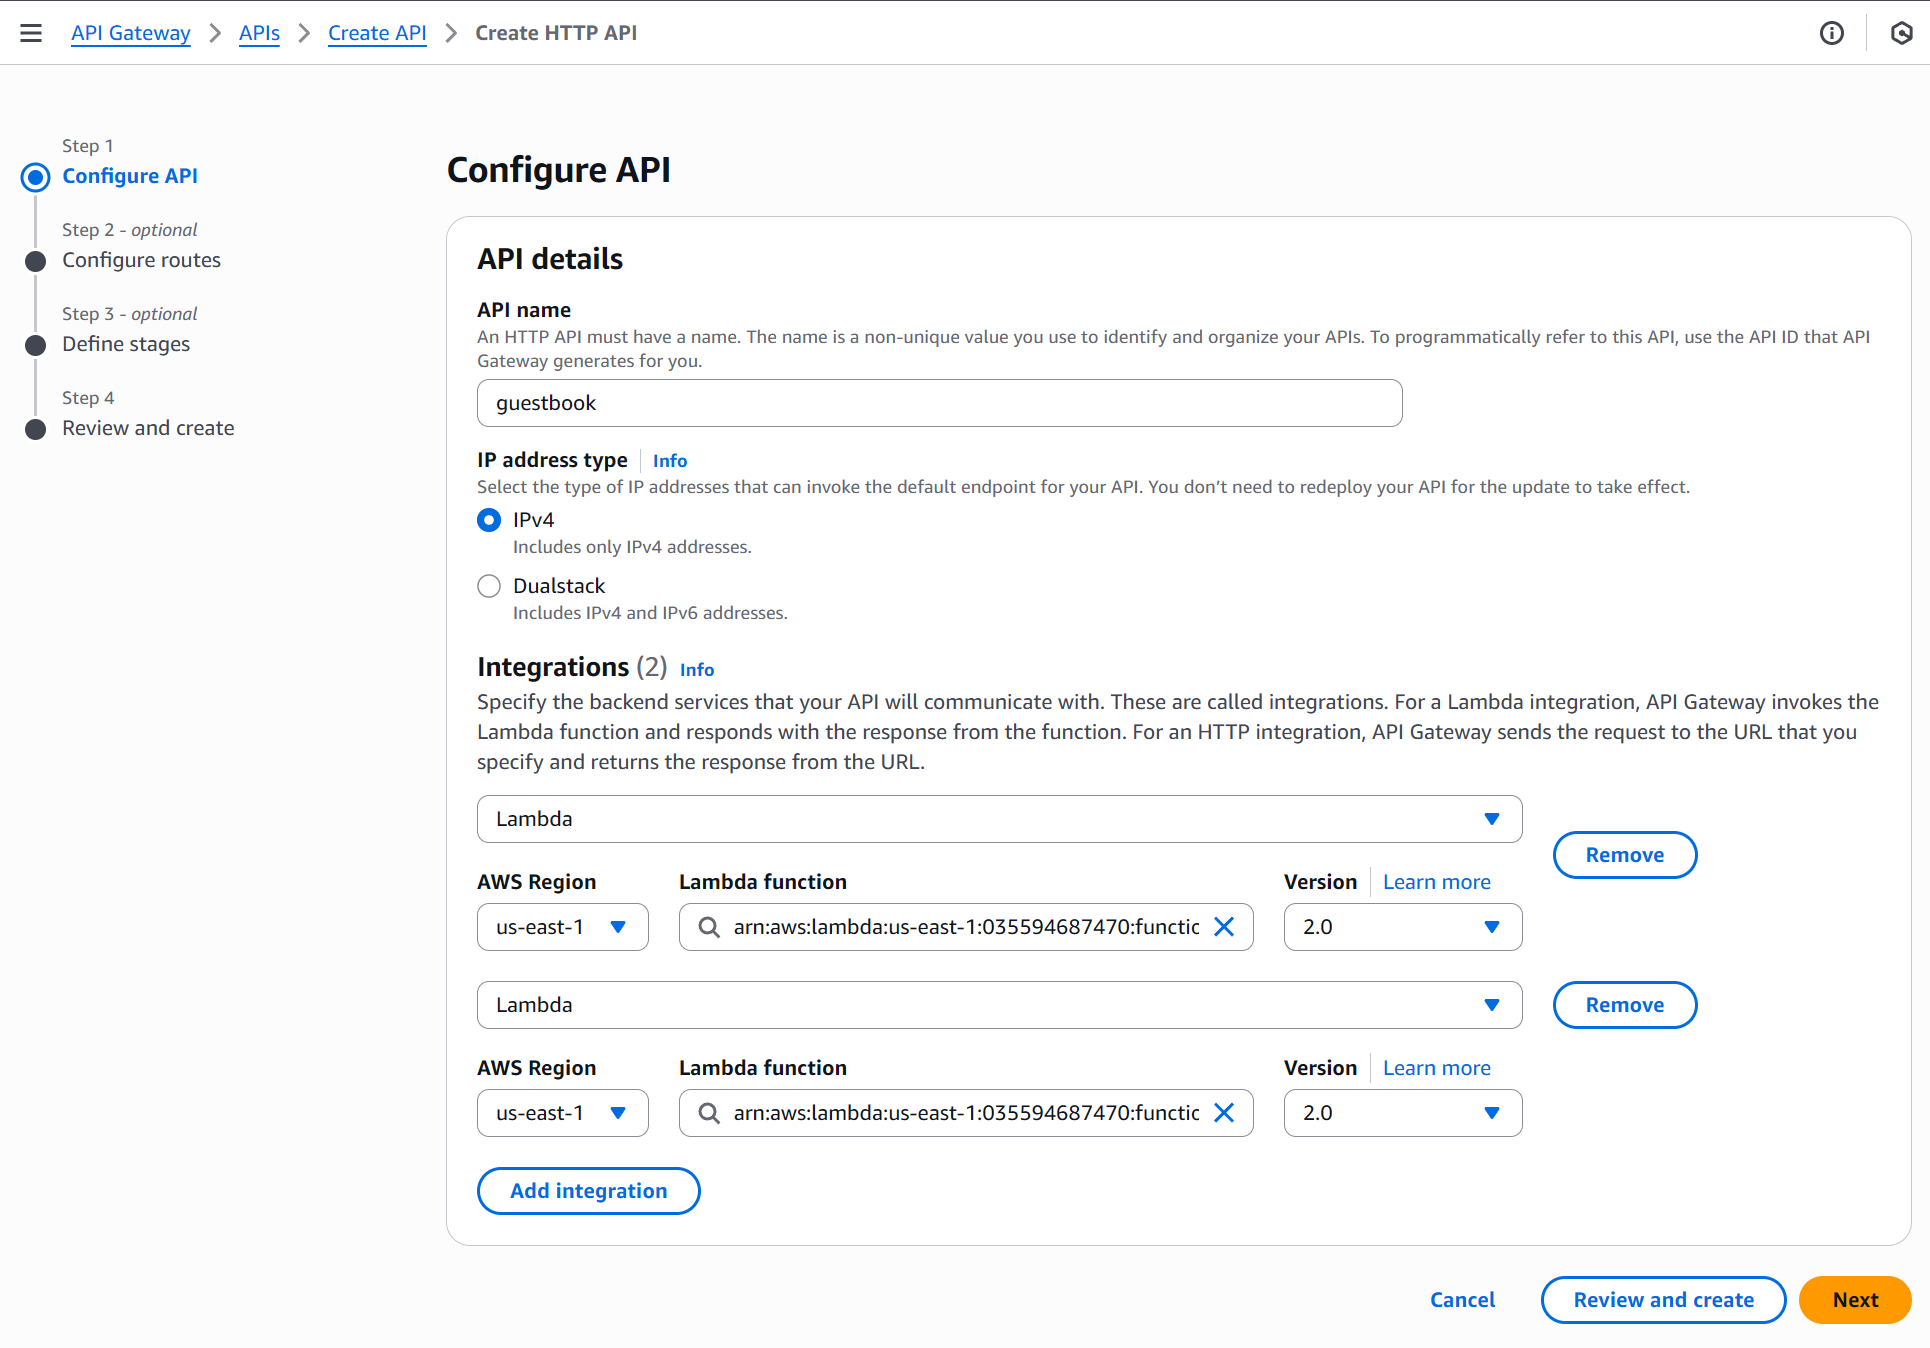
Task: Clear the first Lambda function field
Action: coord(1223,927)
